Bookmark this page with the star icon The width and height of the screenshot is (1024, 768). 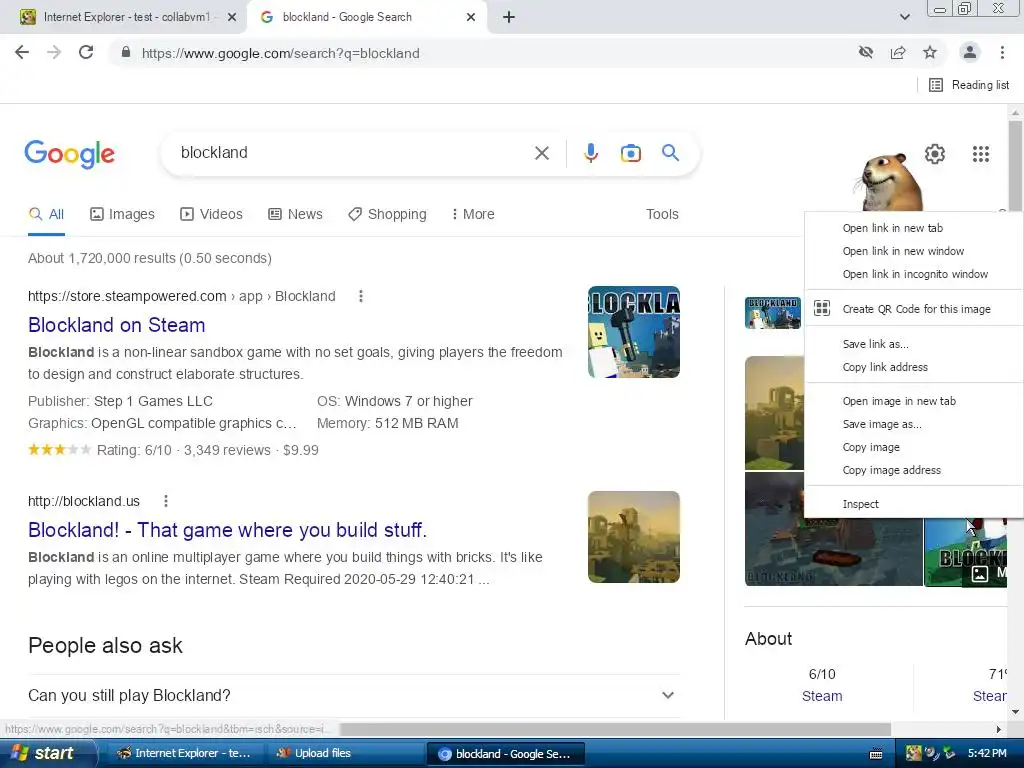coord(930,52)
